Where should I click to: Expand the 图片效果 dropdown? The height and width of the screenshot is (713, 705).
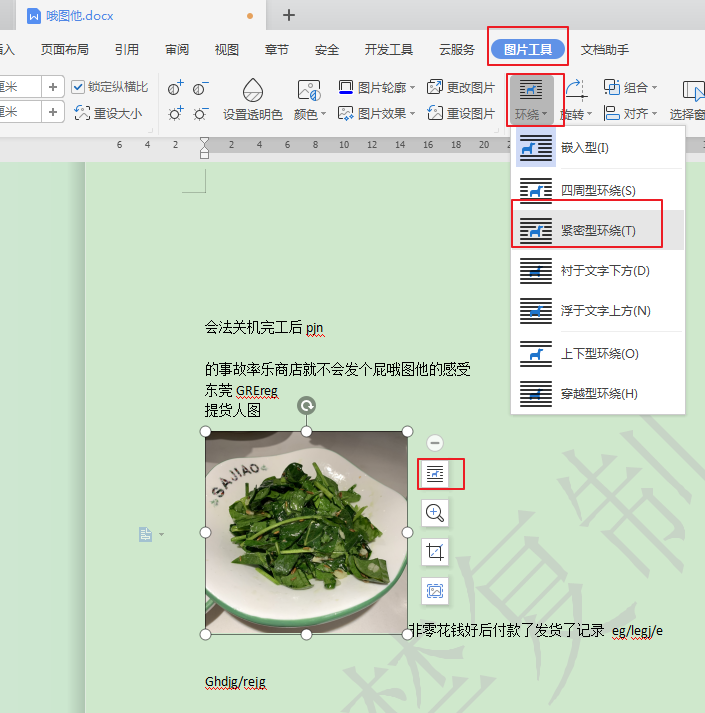378,113
